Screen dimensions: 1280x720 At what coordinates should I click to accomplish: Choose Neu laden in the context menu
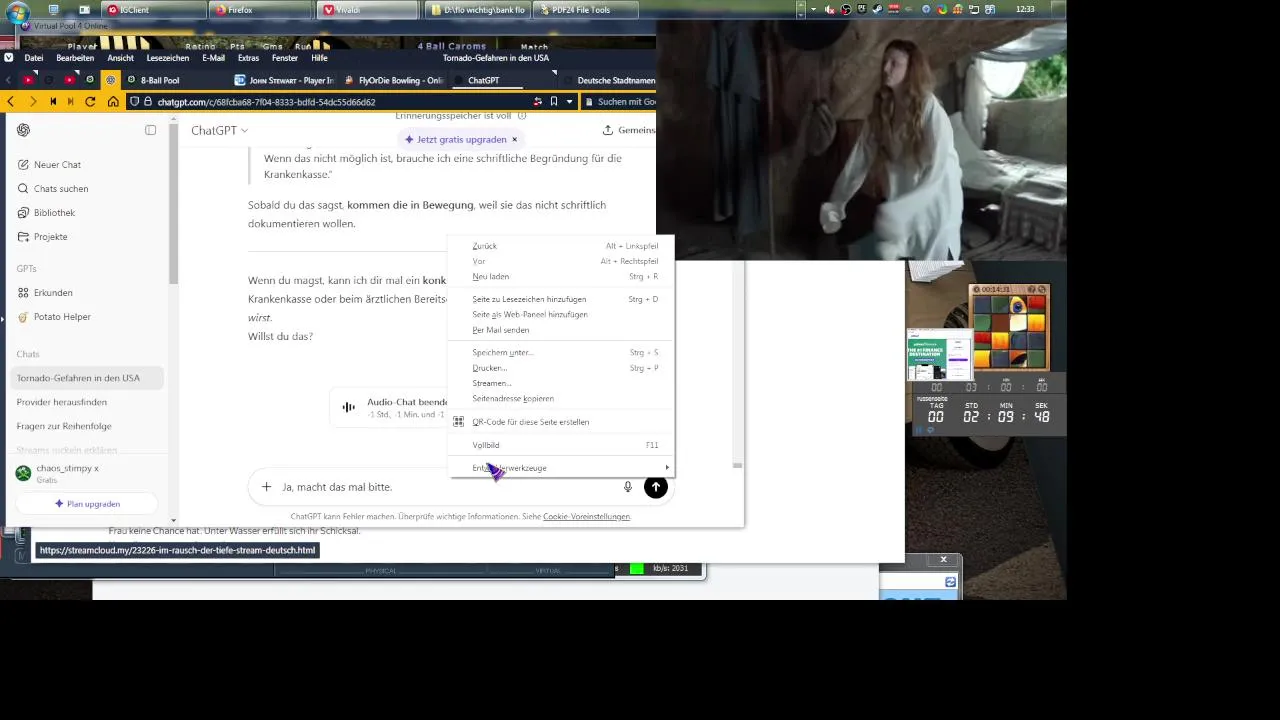[x=562, y=276]
